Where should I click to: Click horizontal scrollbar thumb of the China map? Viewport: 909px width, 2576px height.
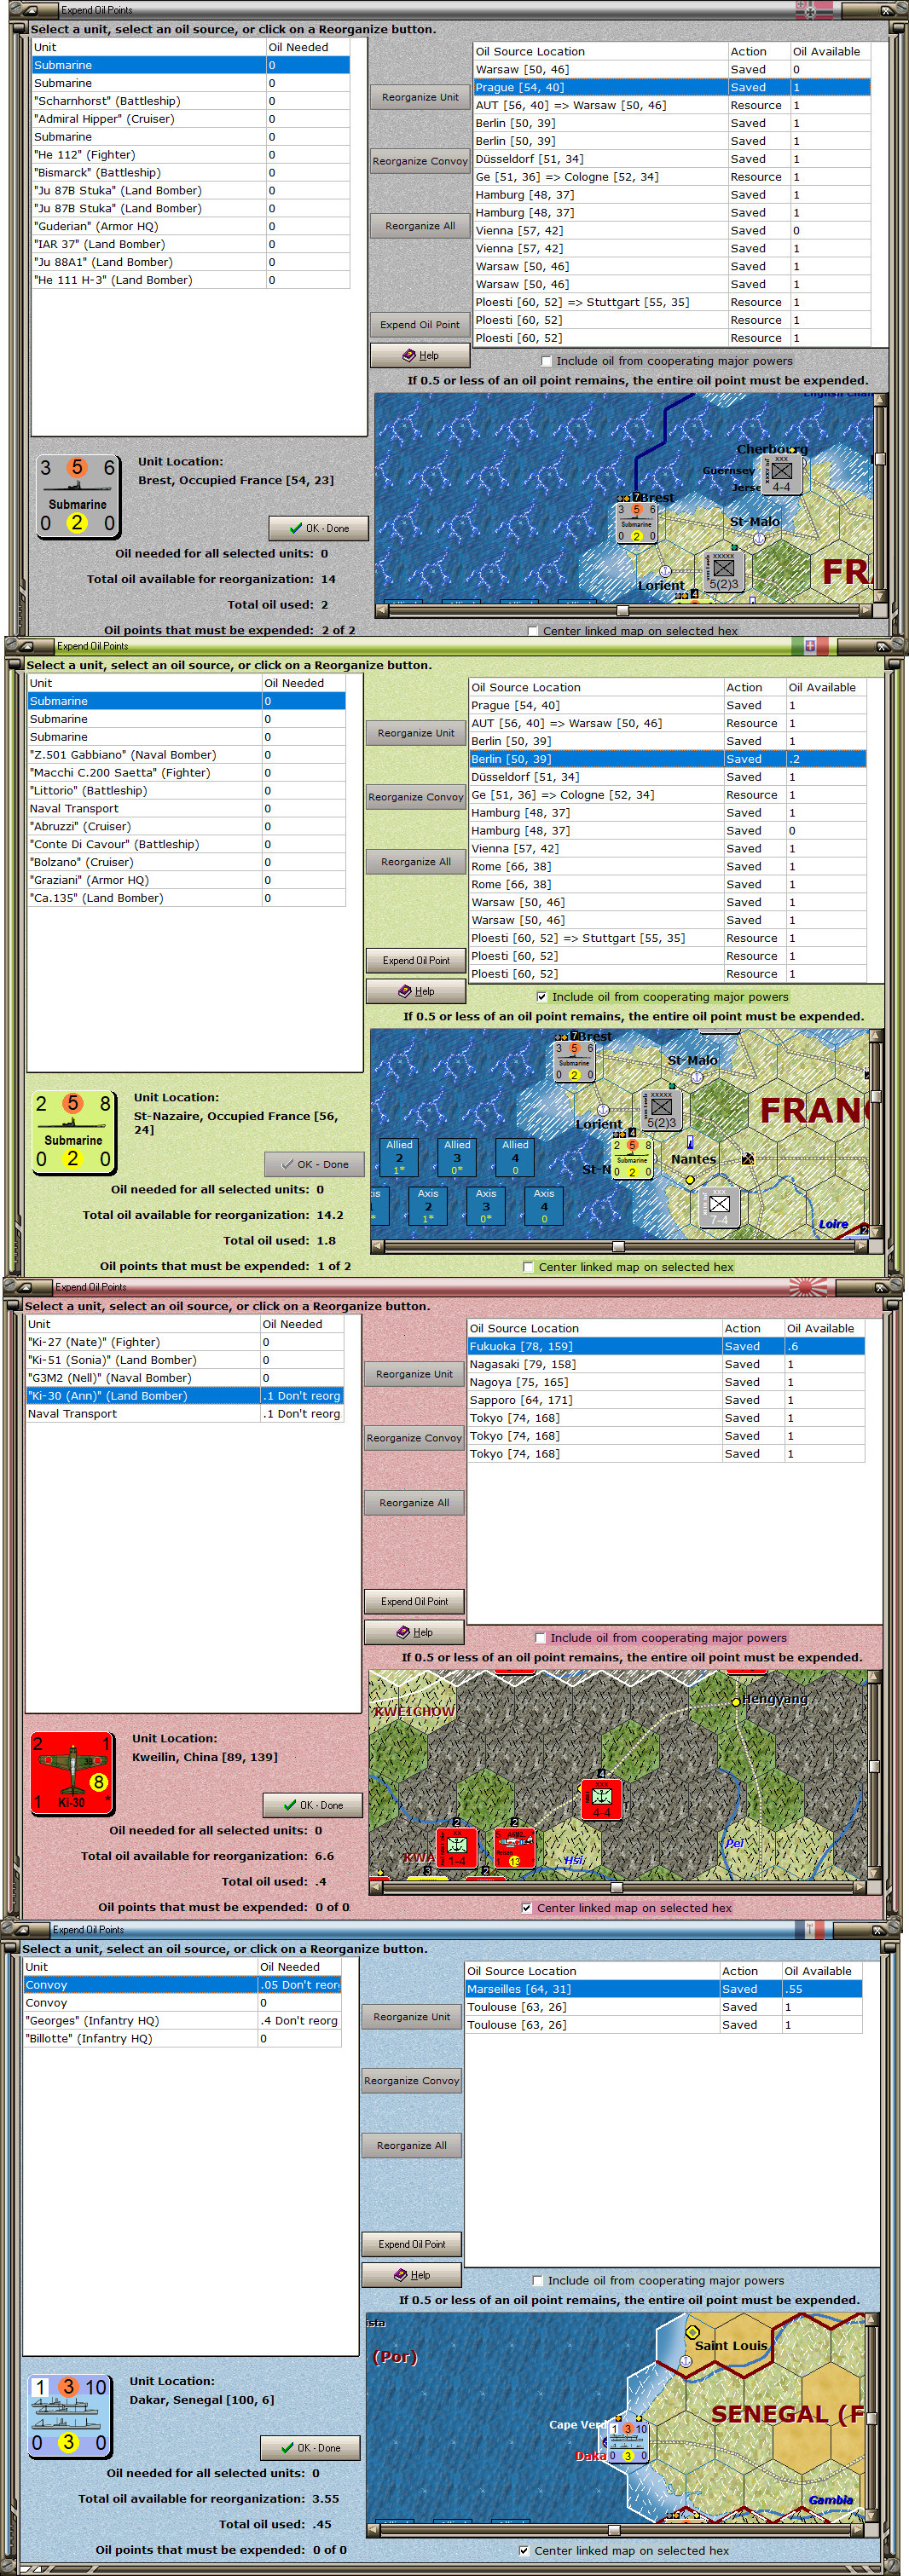[x=617, y=1887]
